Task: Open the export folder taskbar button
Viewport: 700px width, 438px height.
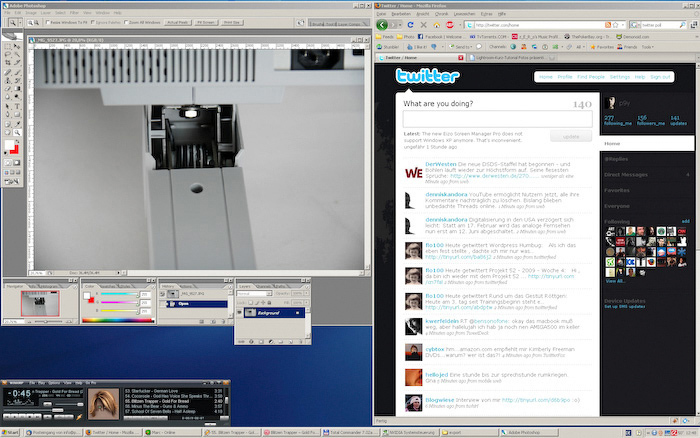Action: 469,432
